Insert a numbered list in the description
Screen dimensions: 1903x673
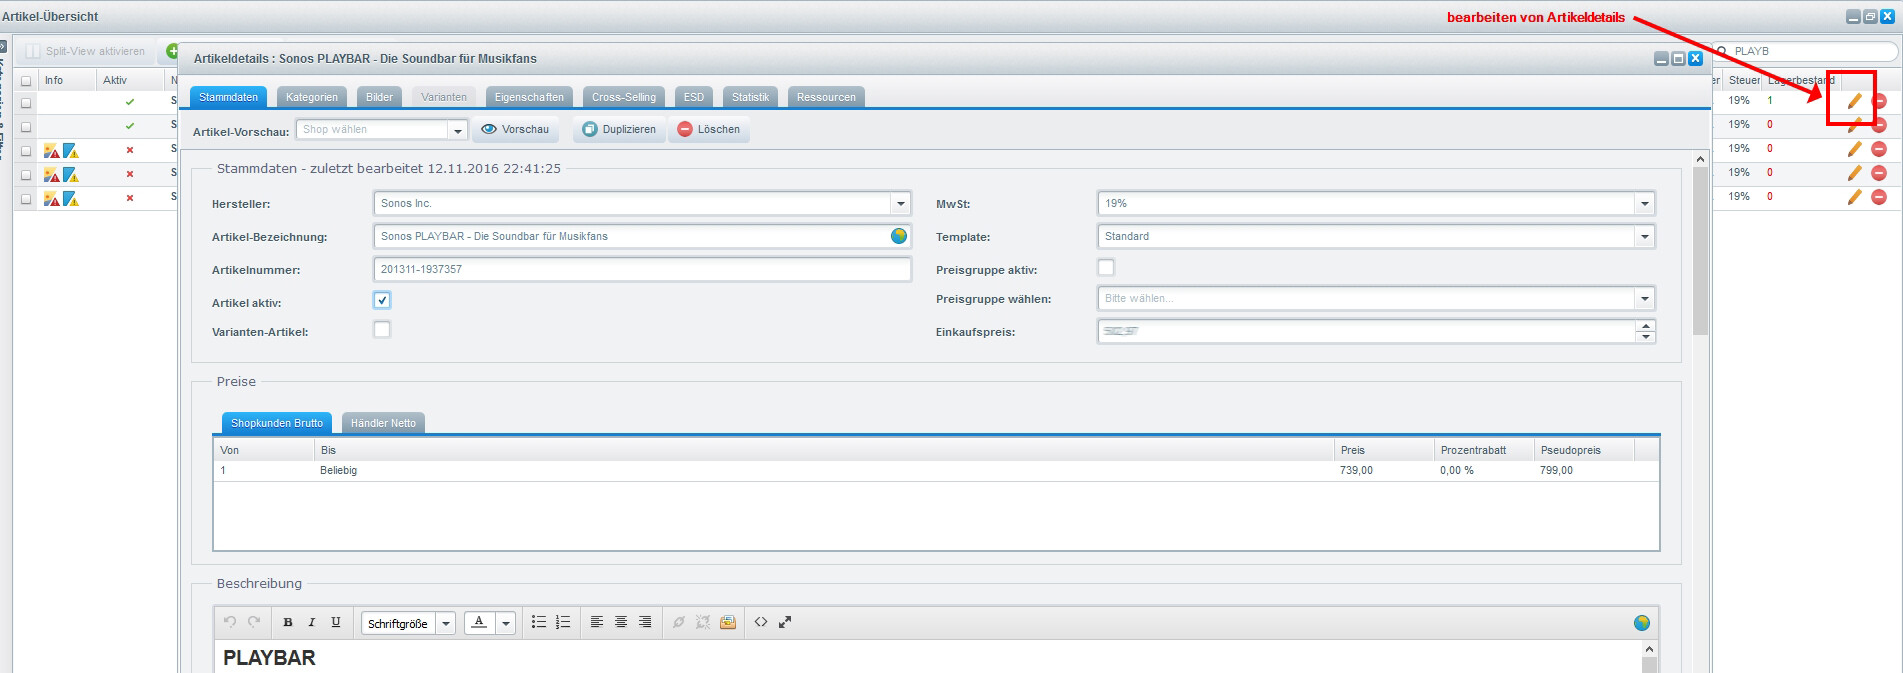tap(563, 622)
